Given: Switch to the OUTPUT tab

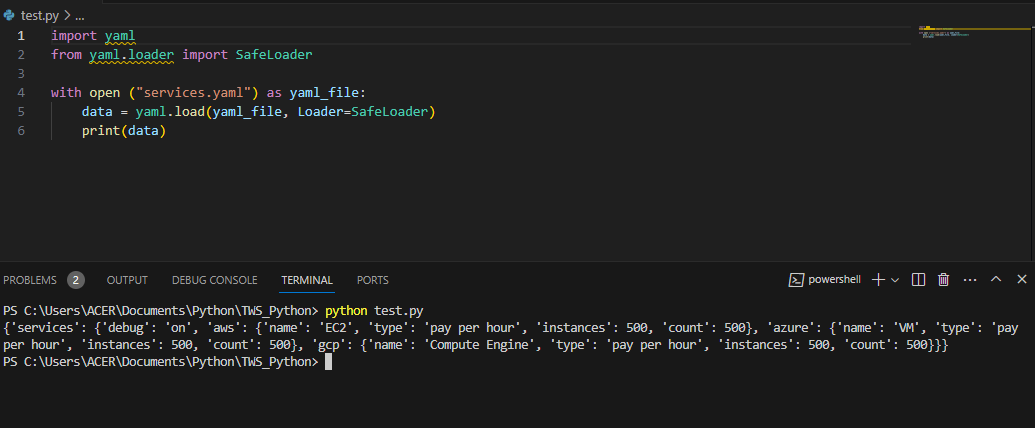Looking at the screenshot, I should (127, 280).
